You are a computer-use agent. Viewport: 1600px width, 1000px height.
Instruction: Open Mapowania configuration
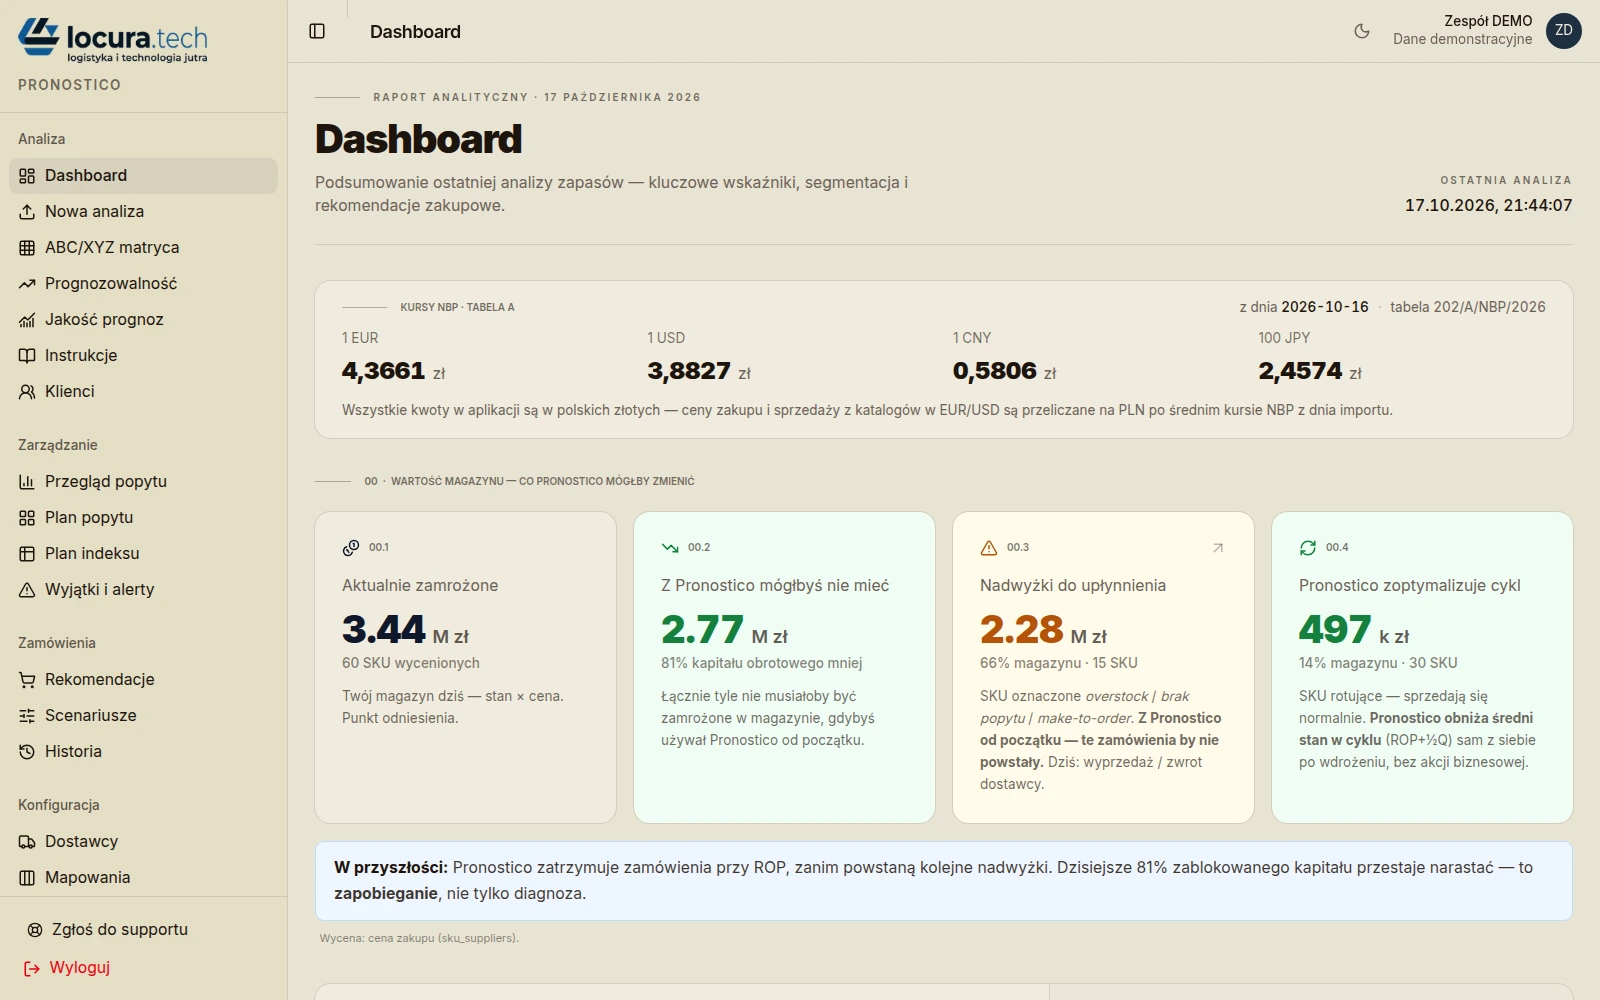[143, 878]
